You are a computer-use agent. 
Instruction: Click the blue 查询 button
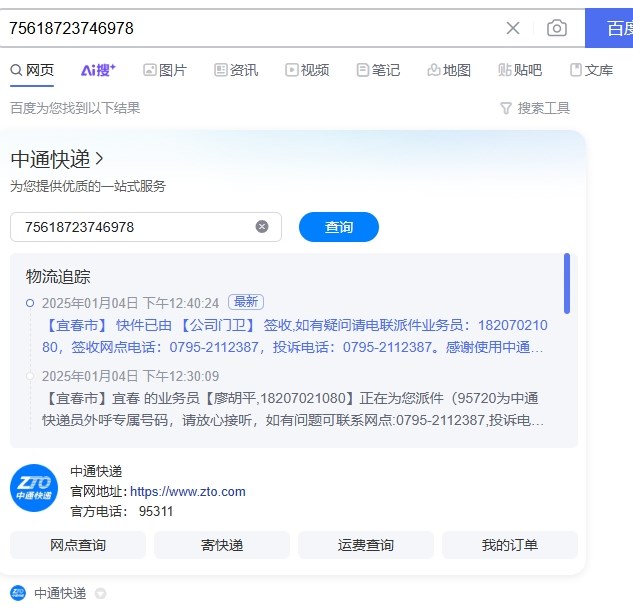339,227
